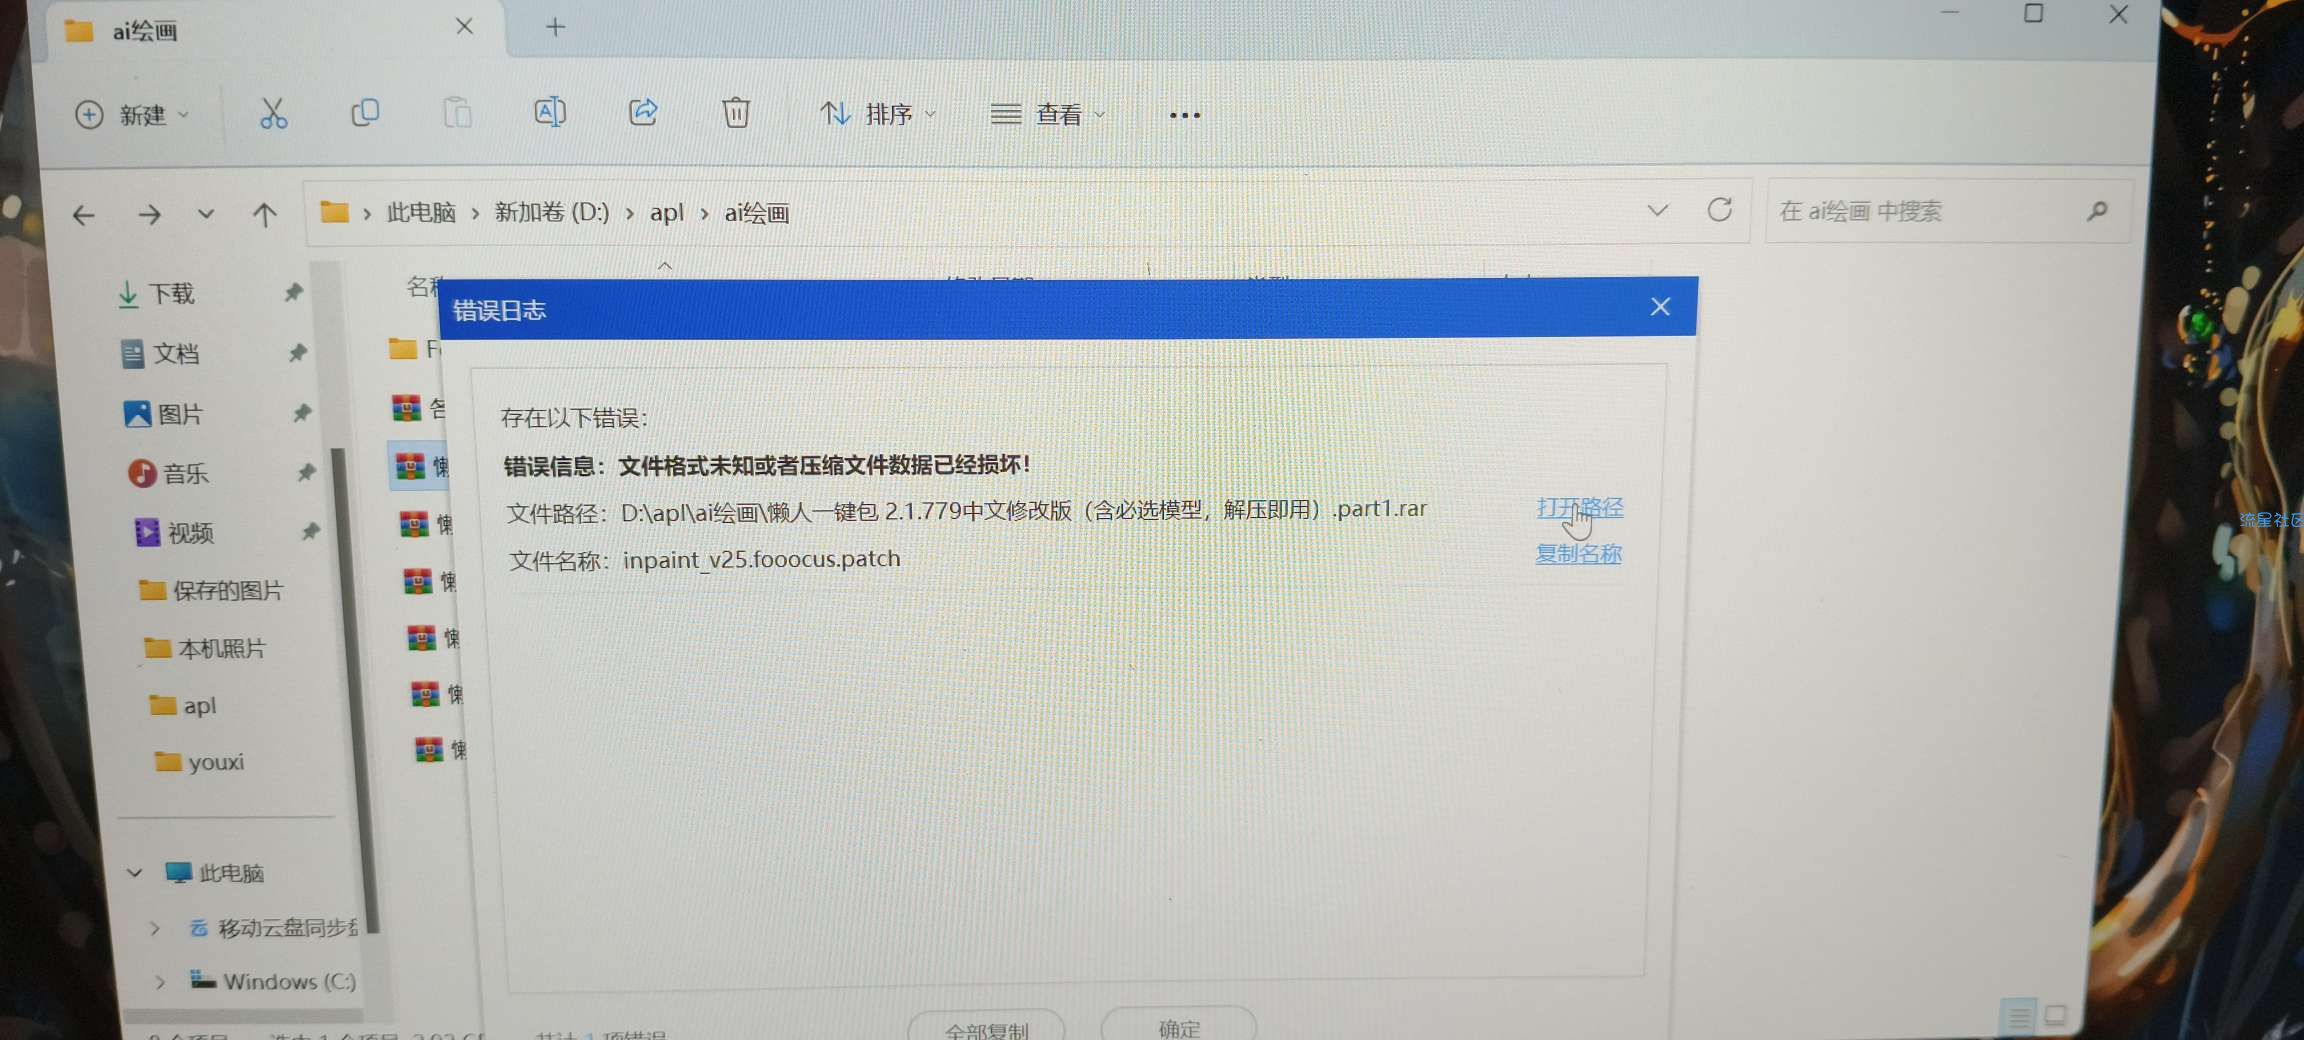Click the 确定 button
Viewport: 2304px width, 1040px height.
(1179, 1027)
